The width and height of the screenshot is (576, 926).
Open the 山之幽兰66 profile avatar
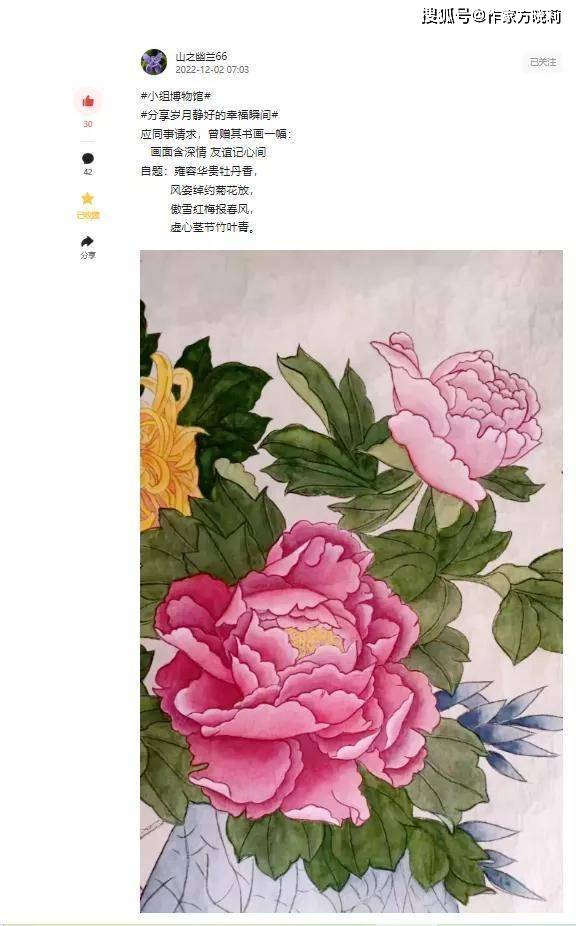click(x=154, y=62)
